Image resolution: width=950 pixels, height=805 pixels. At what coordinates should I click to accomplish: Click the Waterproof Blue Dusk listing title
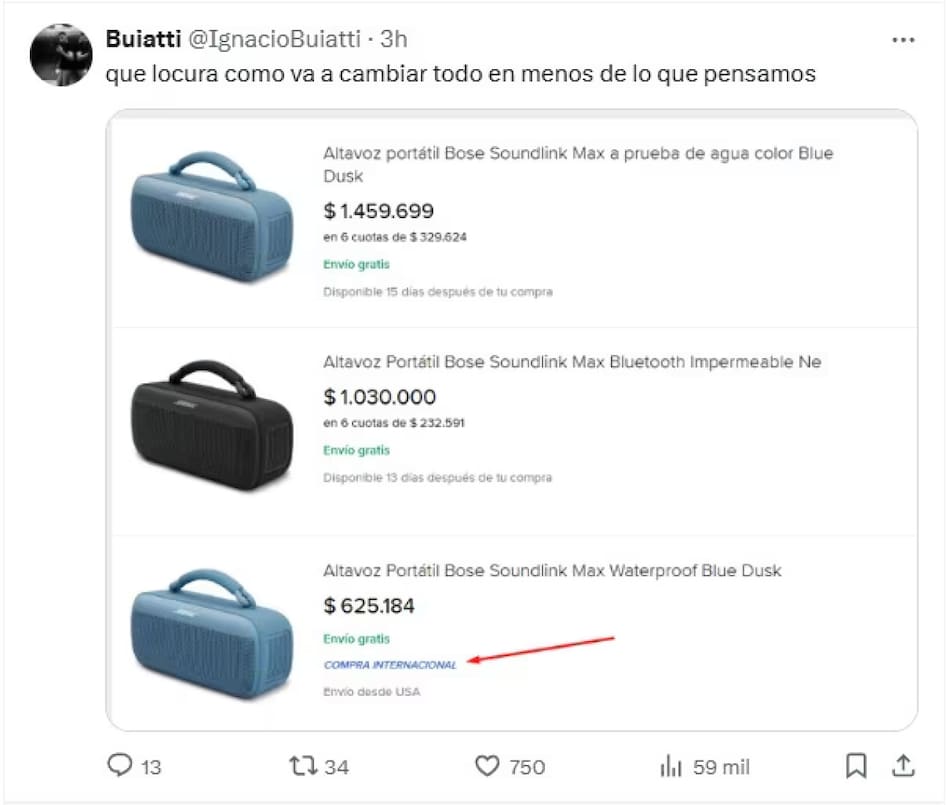[552, 571]
